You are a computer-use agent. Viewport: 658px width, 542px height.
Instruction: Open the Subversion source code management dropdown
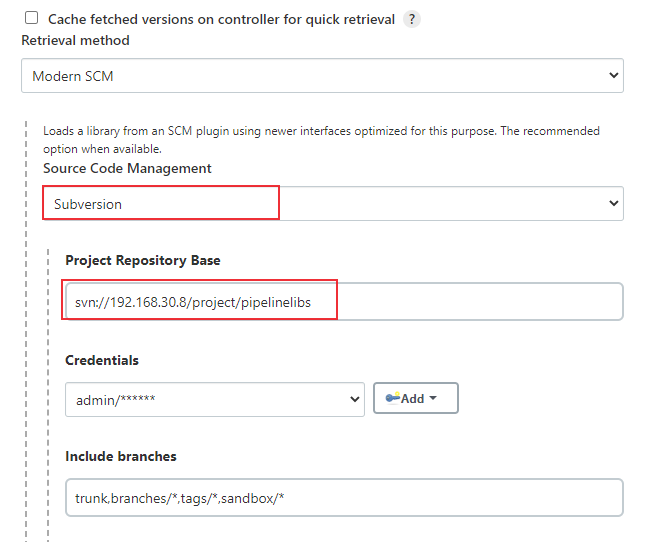[333, 203]
